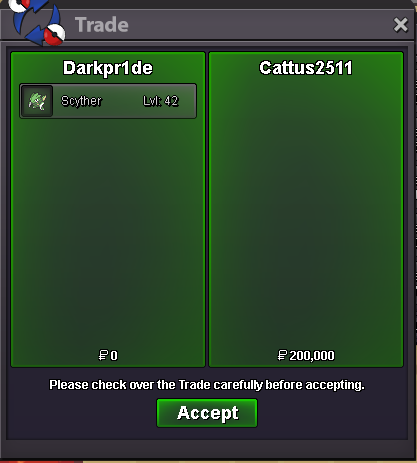Select Darkpr1de's 0 money amount

[114, 356]
